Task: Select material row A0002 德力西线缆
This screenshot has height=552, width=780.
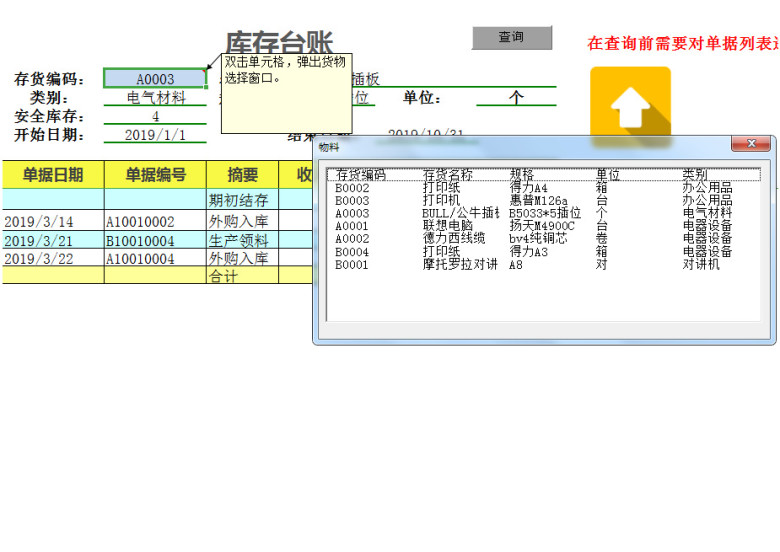Action: click(x=543, y=239)
